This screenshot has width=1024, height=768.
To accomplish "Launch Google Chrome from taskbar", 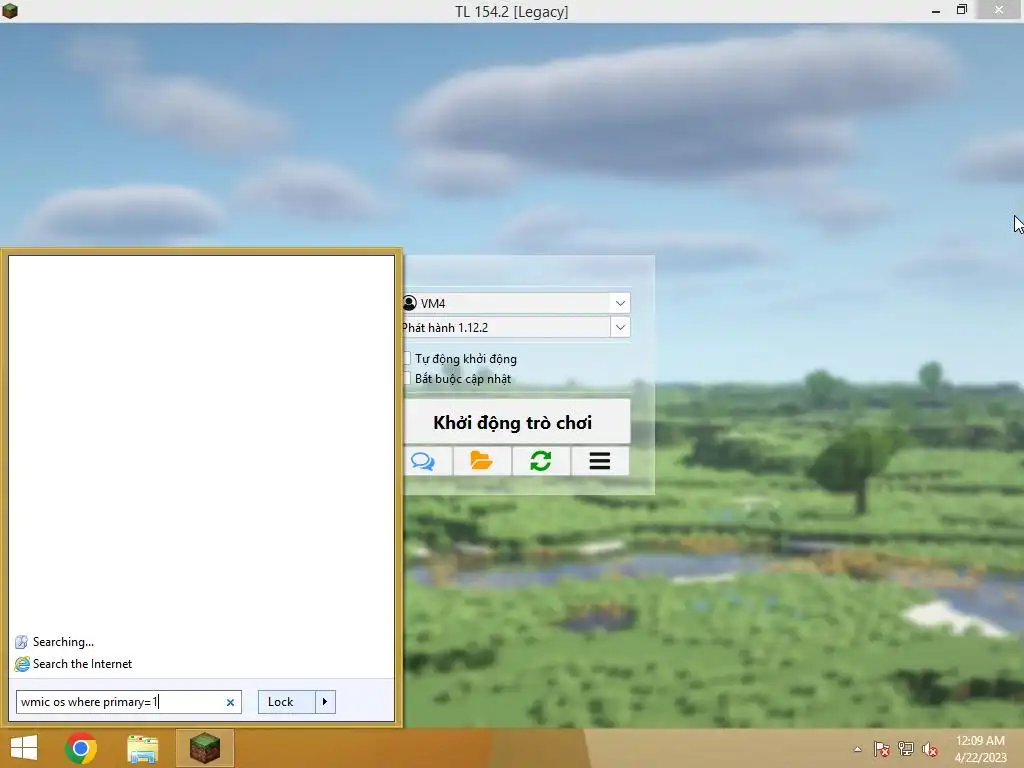I will click(81, 748).
